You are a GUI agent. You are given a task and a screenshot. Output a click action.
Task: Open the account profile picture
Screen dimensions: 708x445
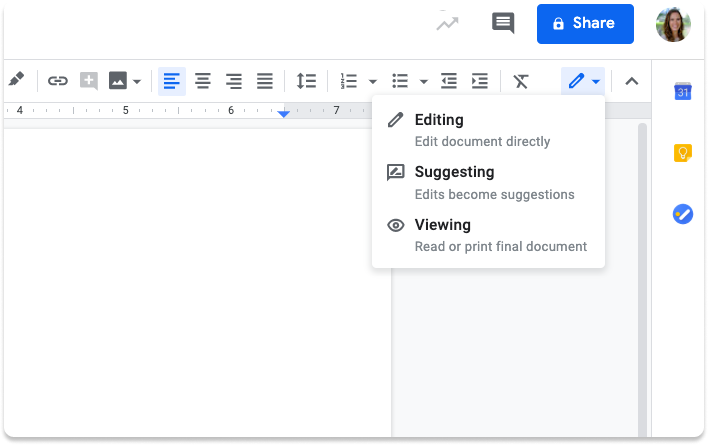[673, 24]
